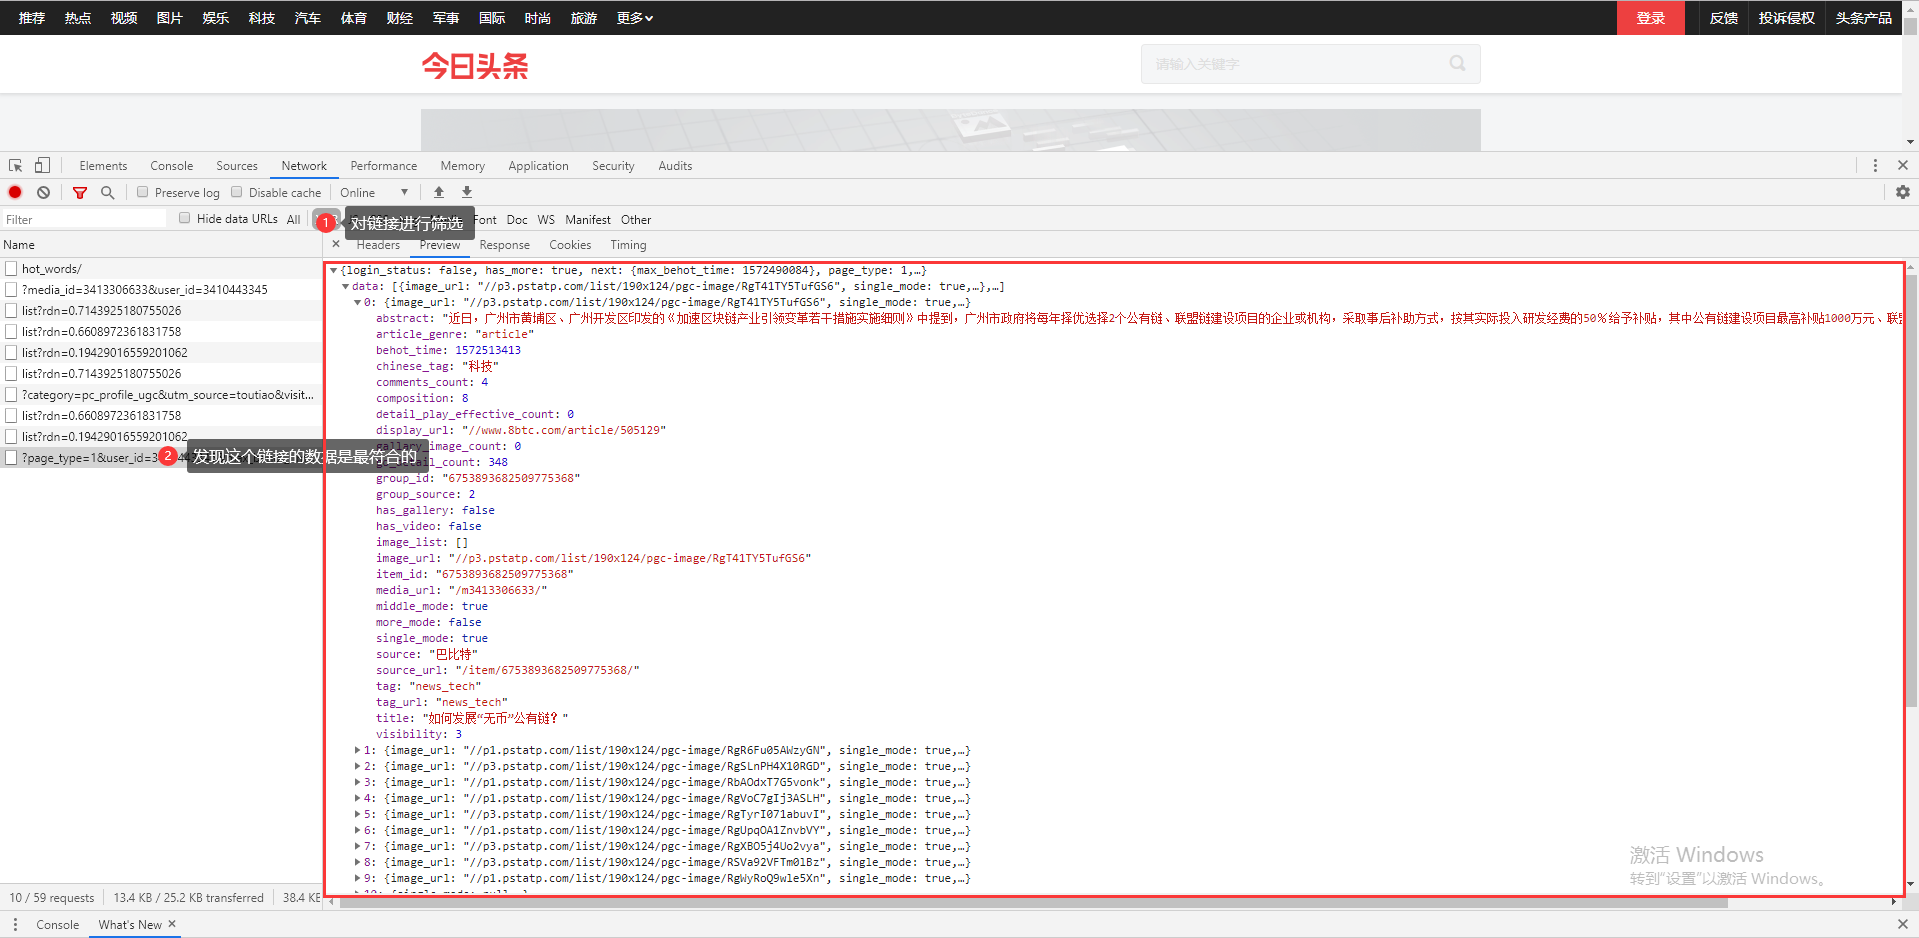Filter requests by Doc type
The height and width of the screenshot is (938, 1919).
(x=517, y=219)
